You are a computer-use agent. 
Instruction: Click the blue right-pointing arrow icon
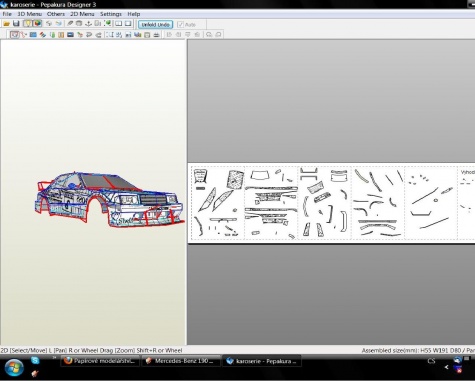point(59,24)
